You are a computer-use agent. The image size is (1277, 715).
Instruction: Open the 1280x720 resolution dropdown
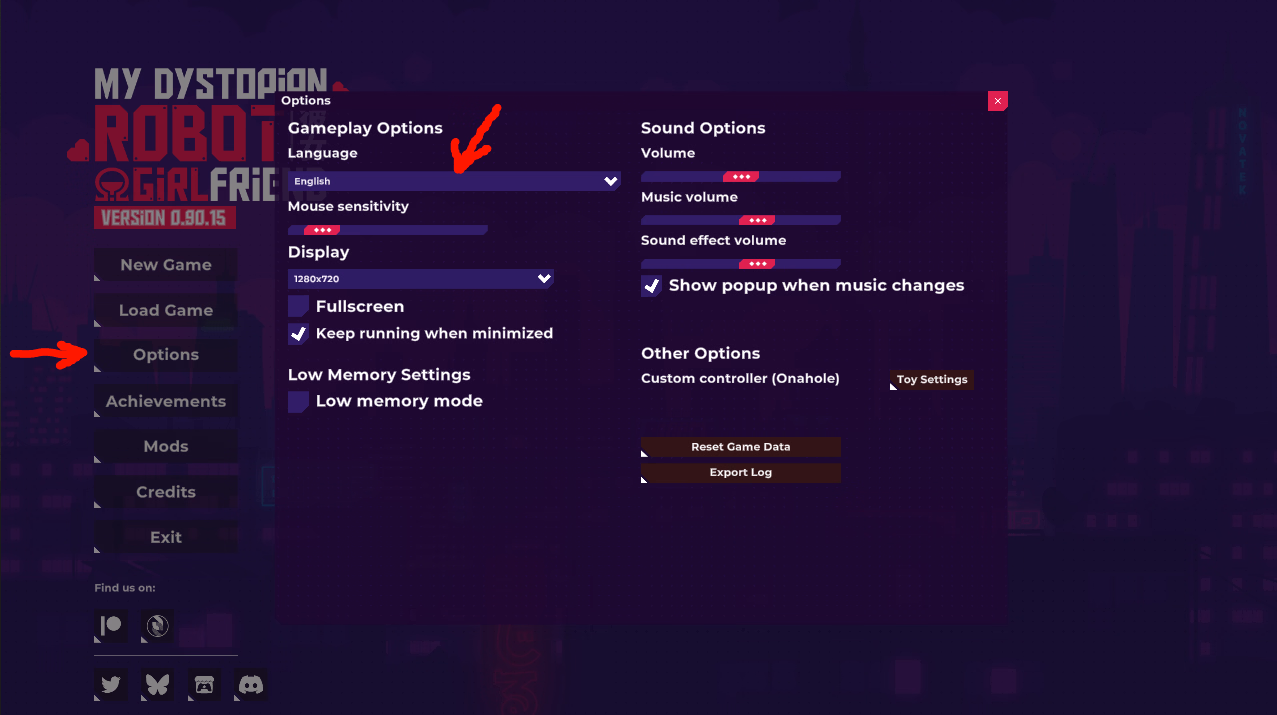(421, 279)
